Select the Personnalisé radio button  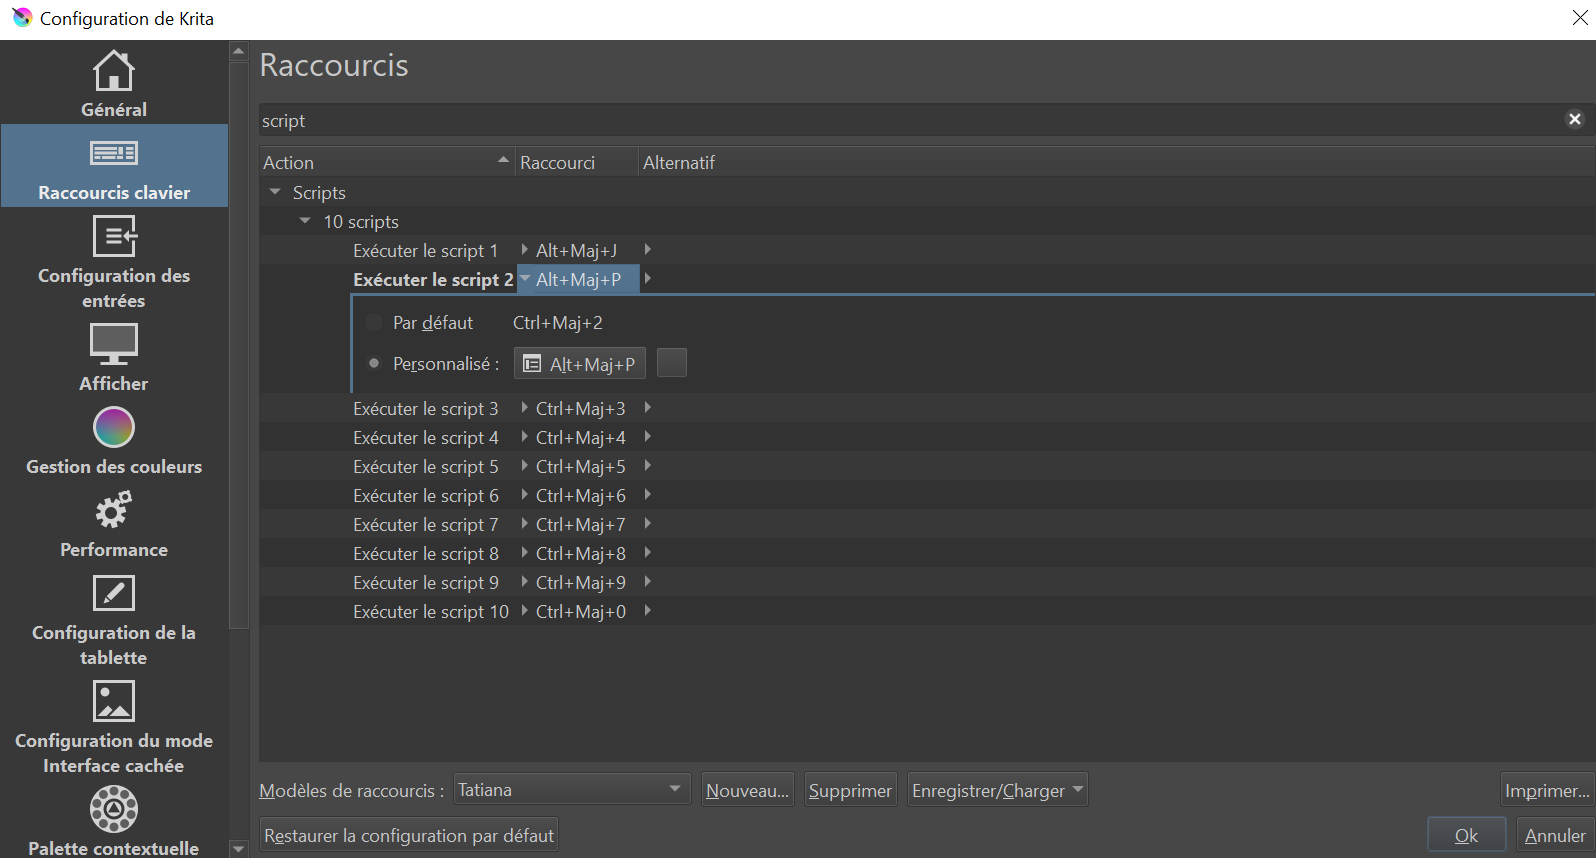[374, 363]
